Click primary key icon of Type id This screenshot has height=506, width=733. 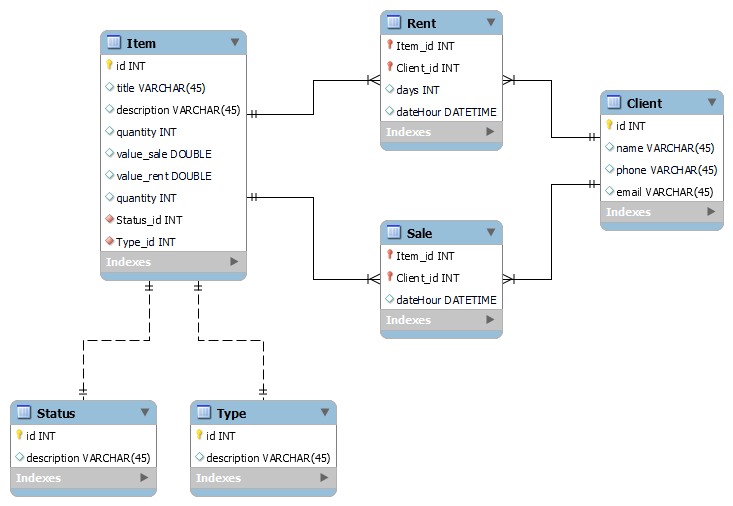pyautogui.click(x=199, y=434)
